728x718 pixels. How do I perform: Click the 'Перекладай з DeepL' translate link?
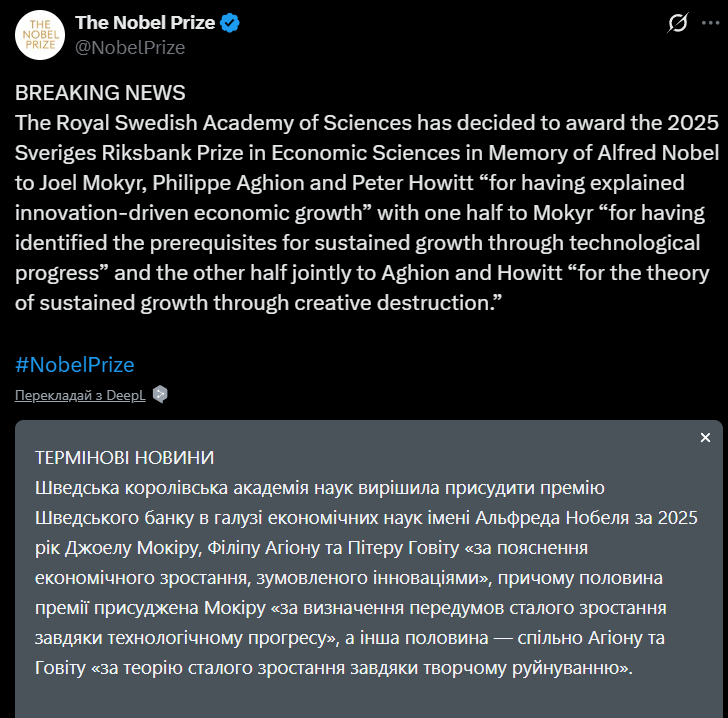coord(80,395)
